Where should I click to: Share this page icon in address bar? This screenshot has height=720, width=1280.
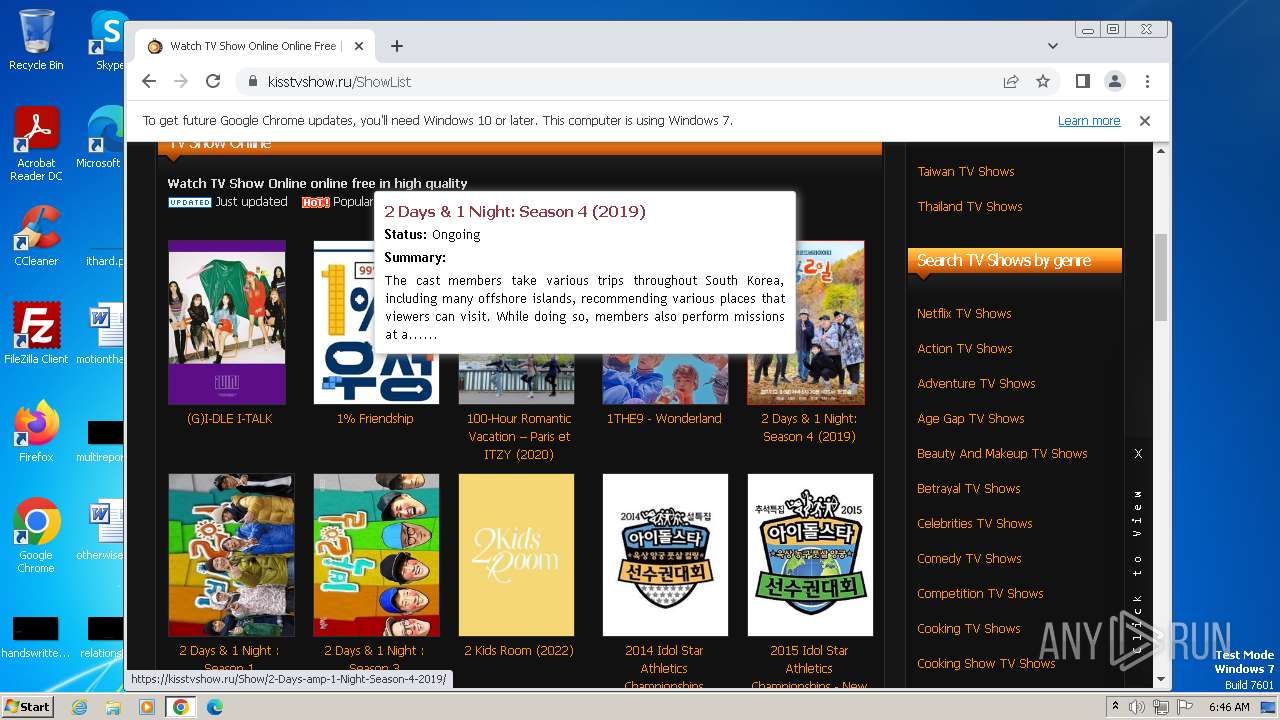(1011, 82)
